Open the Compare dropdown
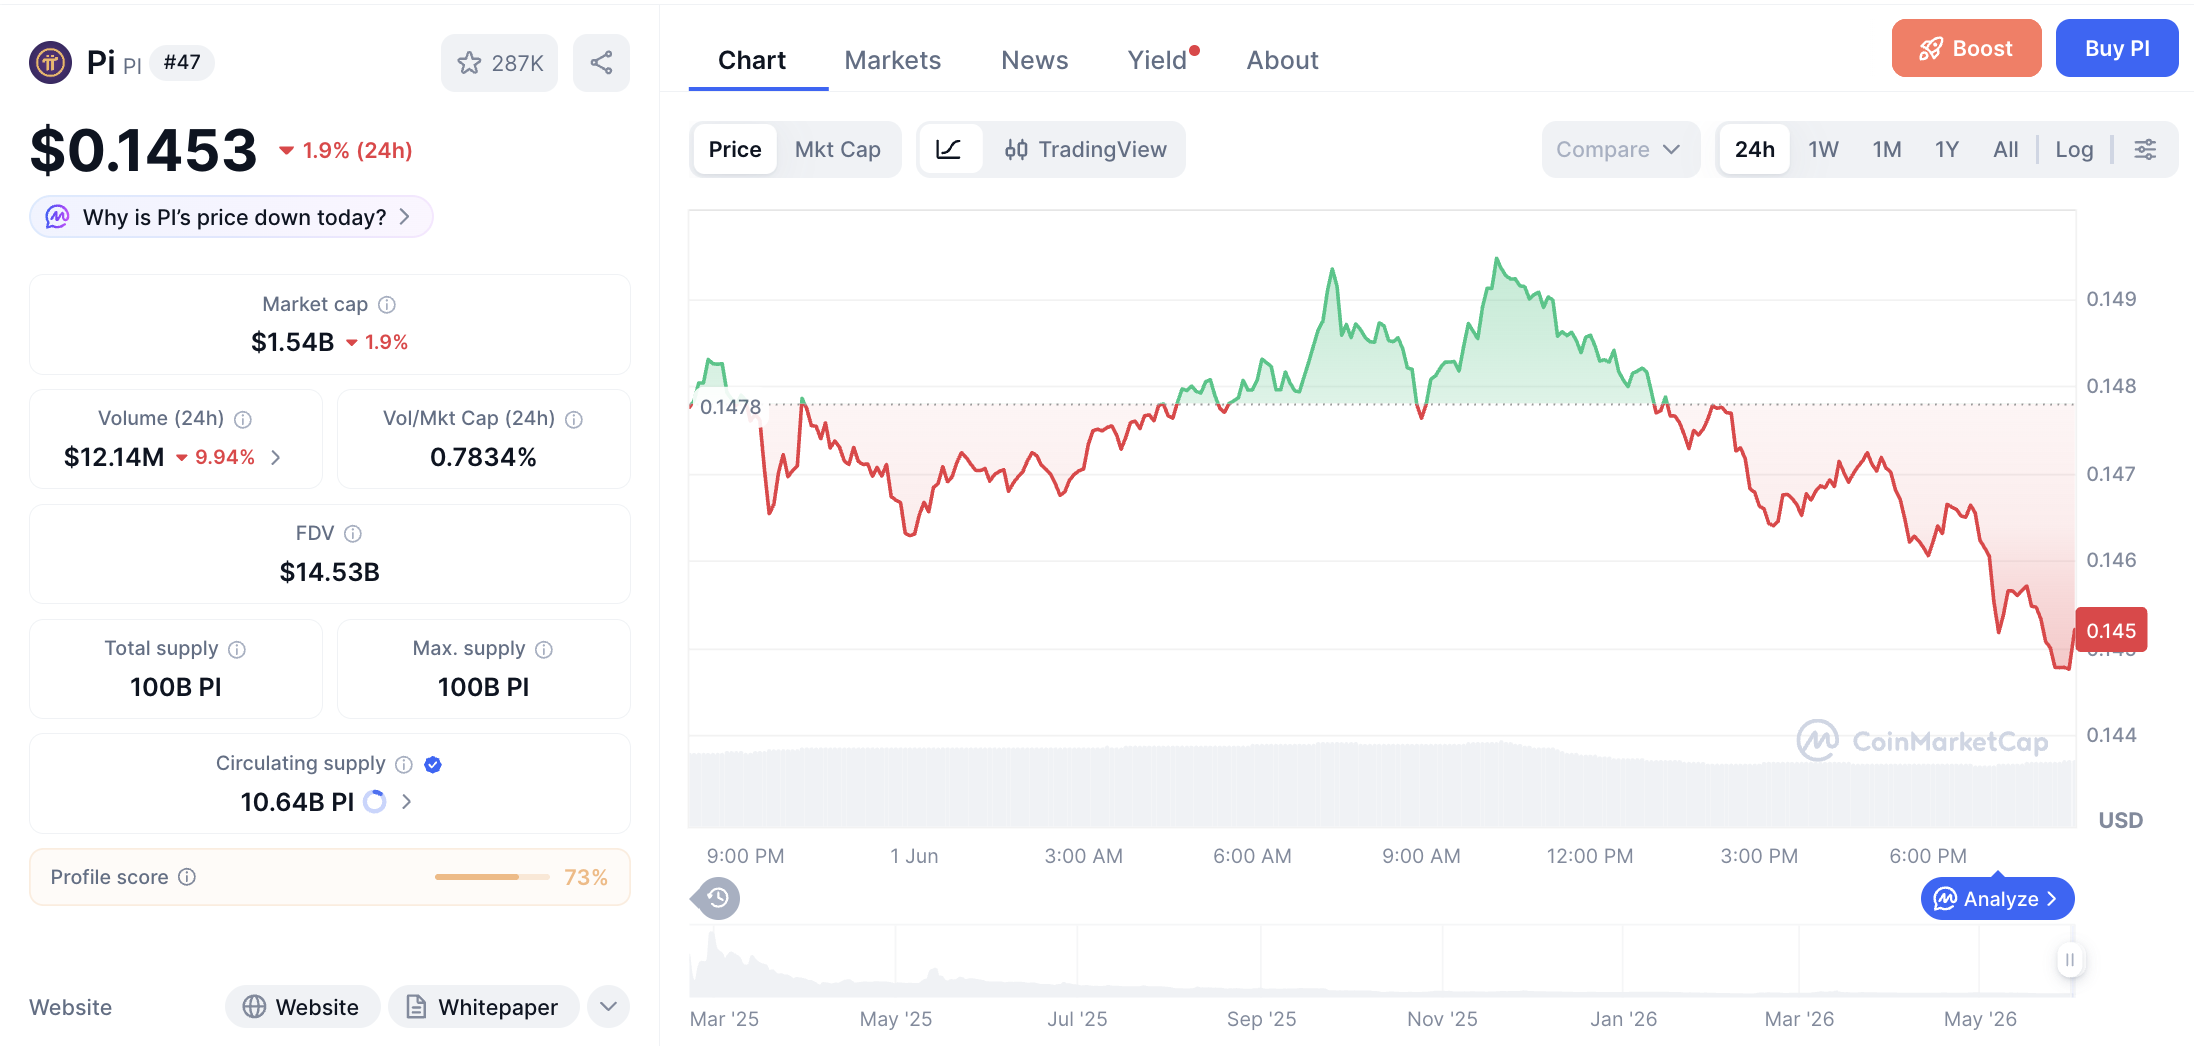 pos(1619,149)
